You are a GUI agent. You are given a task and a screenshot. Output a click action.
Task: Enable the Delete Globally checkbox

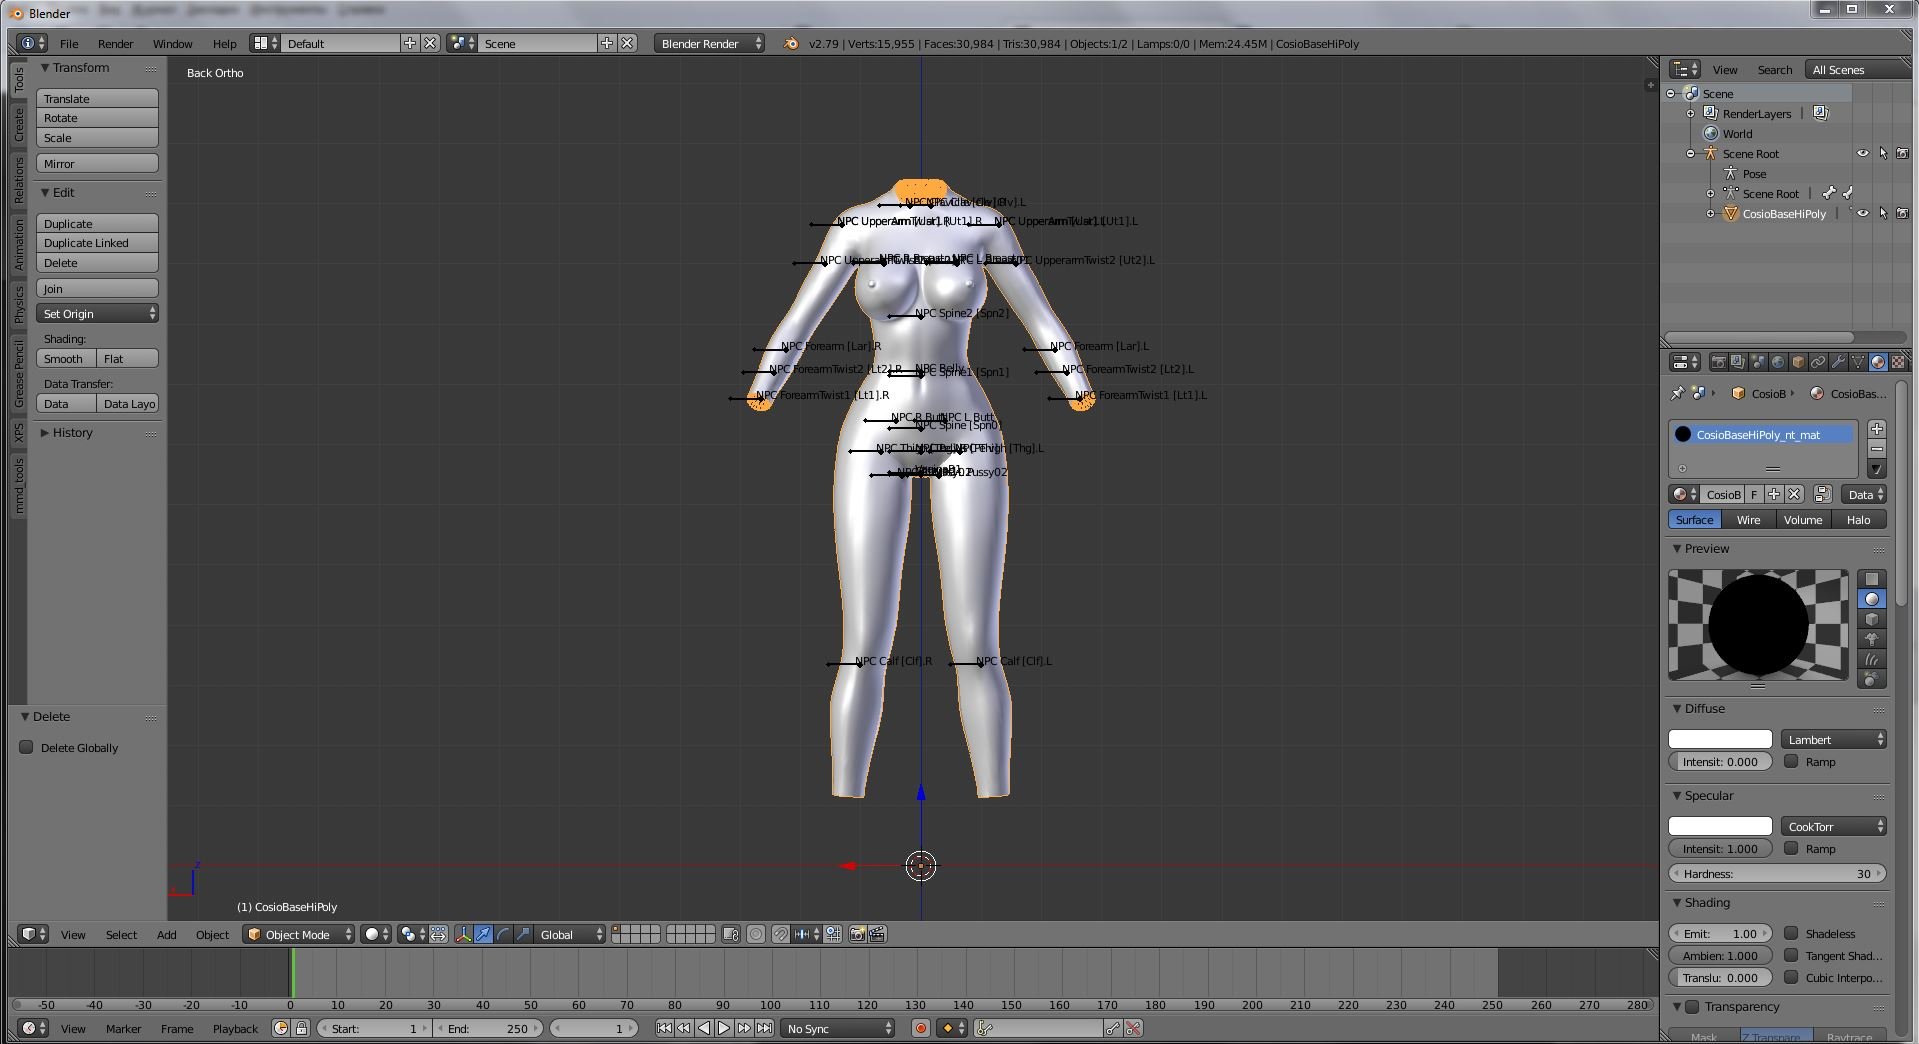26,747
